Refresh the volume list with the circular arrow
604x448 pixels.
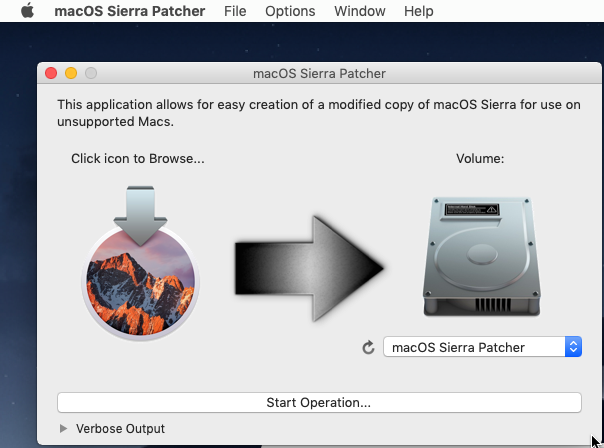tap(368, 347)
